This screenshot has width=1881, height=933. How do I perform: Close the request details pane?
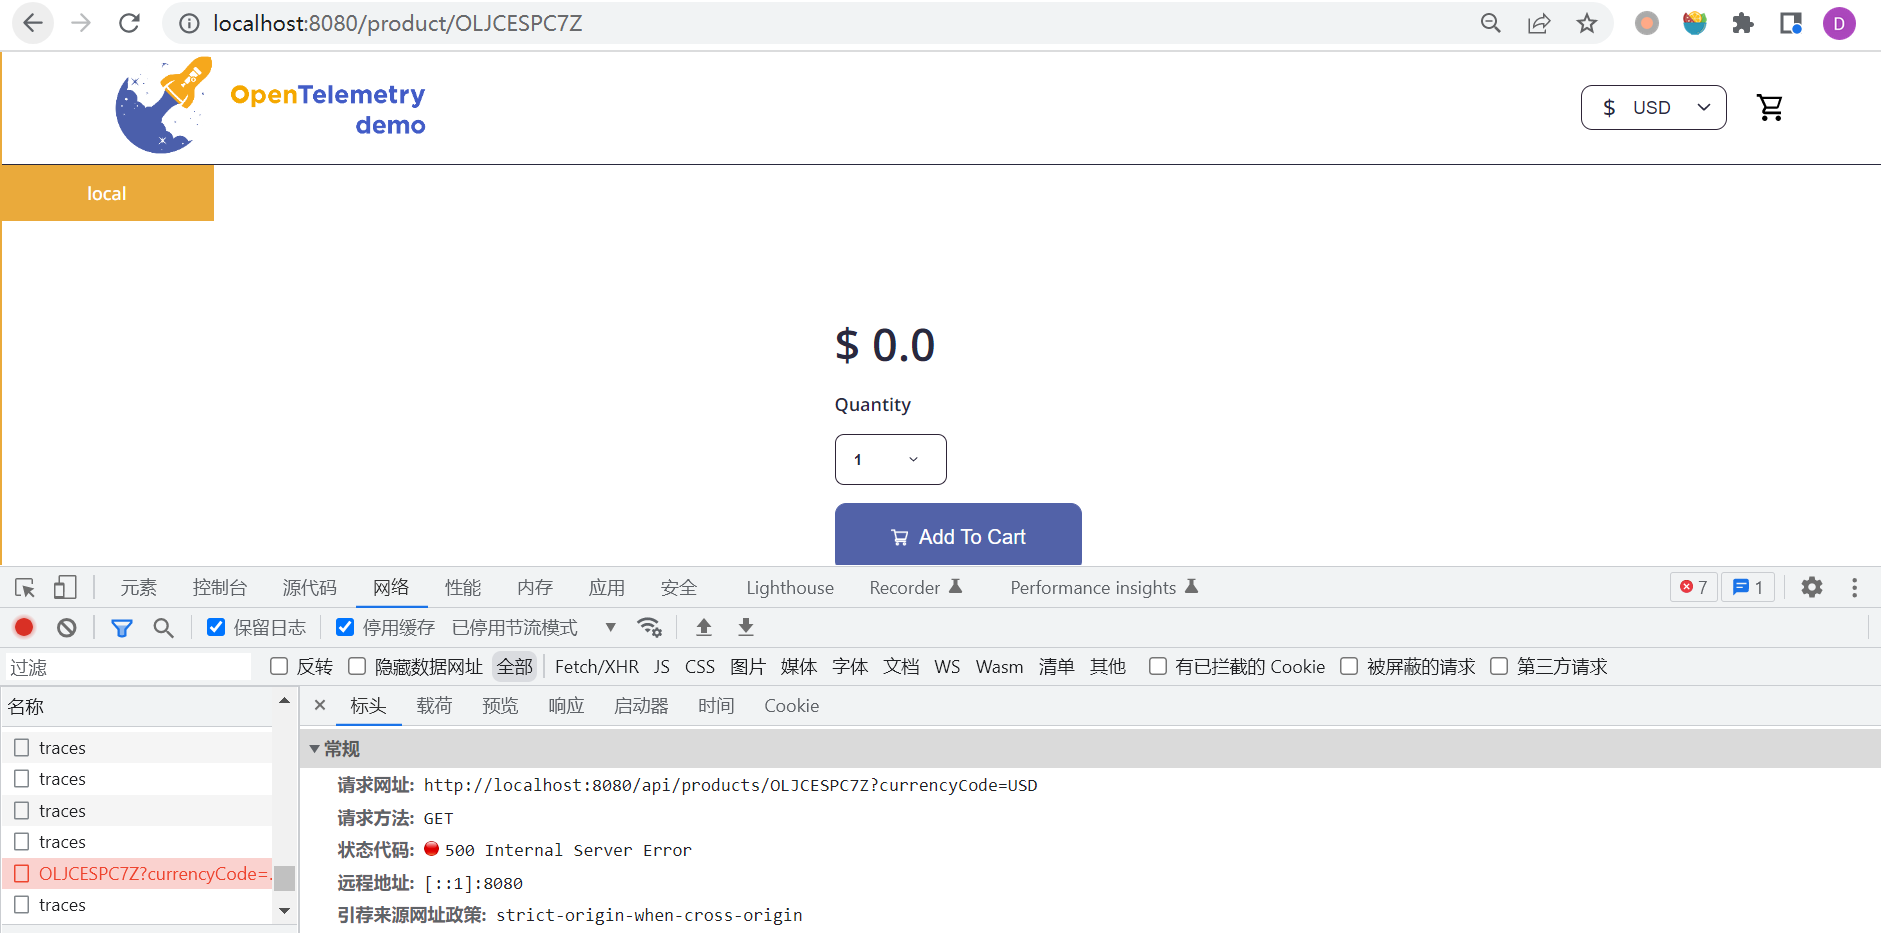(x=320, y=705)
